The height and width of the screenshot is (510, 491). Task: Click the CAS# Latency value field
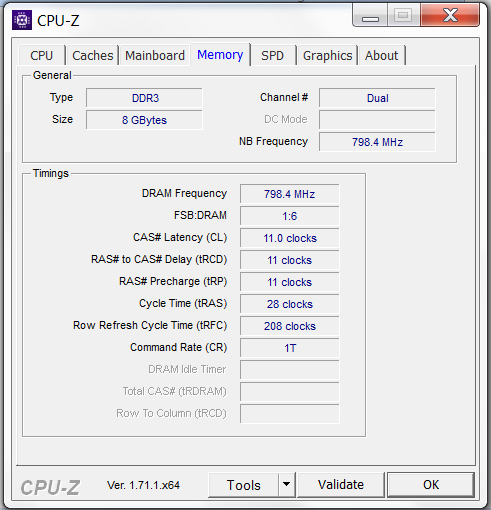(289, 238)
